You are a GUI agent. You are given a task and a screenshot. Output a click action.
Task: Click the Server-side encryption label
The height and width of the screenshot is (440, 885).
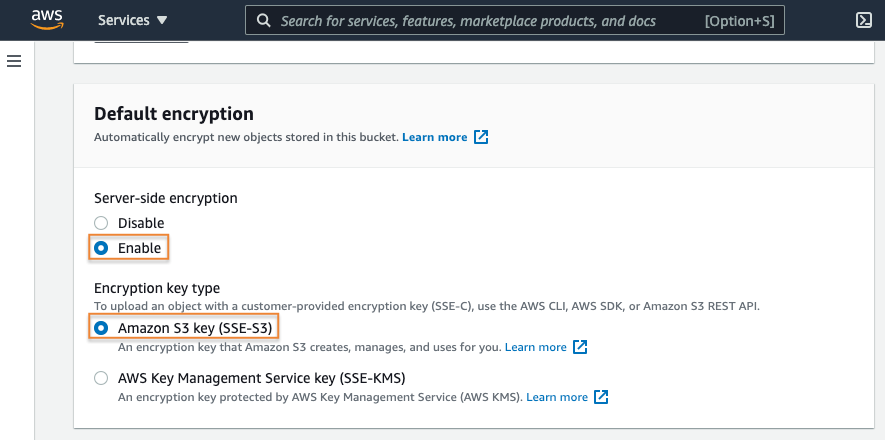click(166, 198)
